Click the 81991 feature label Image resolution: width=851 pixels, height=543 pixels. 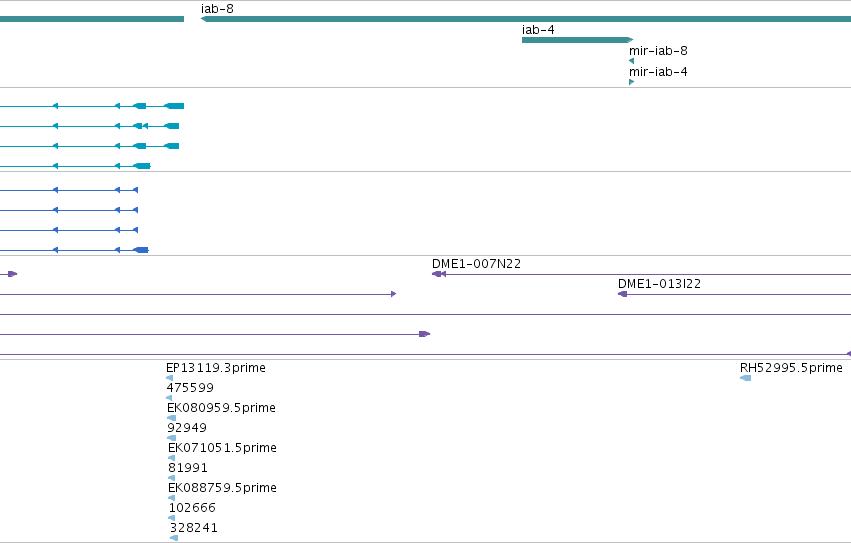188,468
